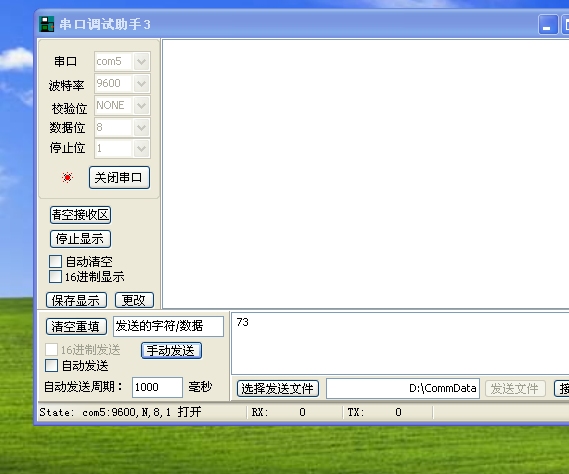Click the 停止显示 button
Image resolution: width=569 pixels, height=474 pixels.
coord(80,239)
